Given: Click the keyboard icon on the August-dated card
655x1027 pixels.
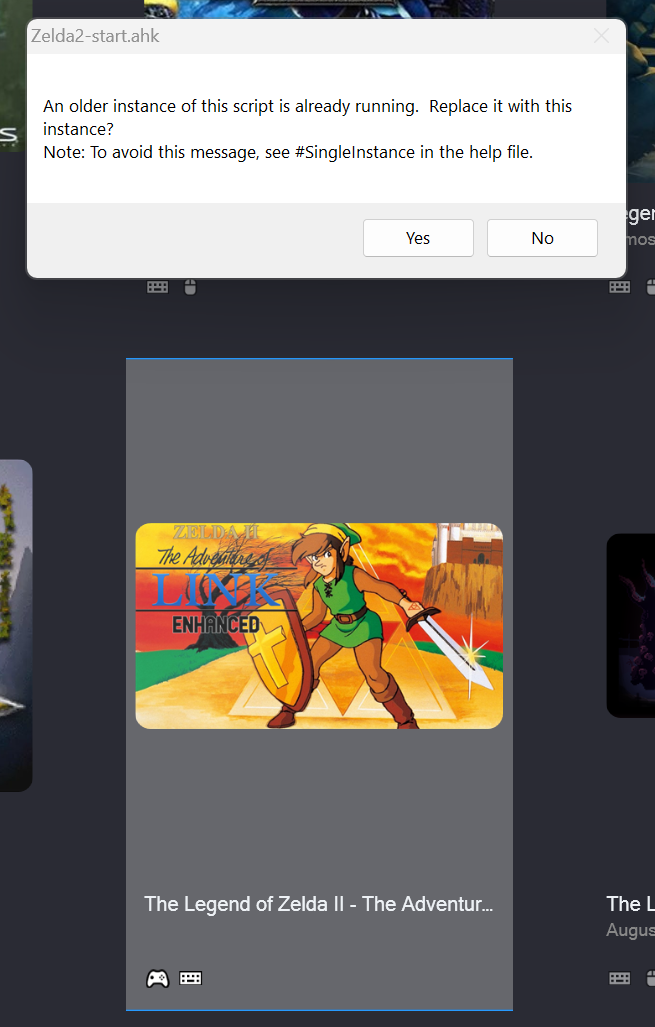Looking at the screenshot, I should pos(620,978).
